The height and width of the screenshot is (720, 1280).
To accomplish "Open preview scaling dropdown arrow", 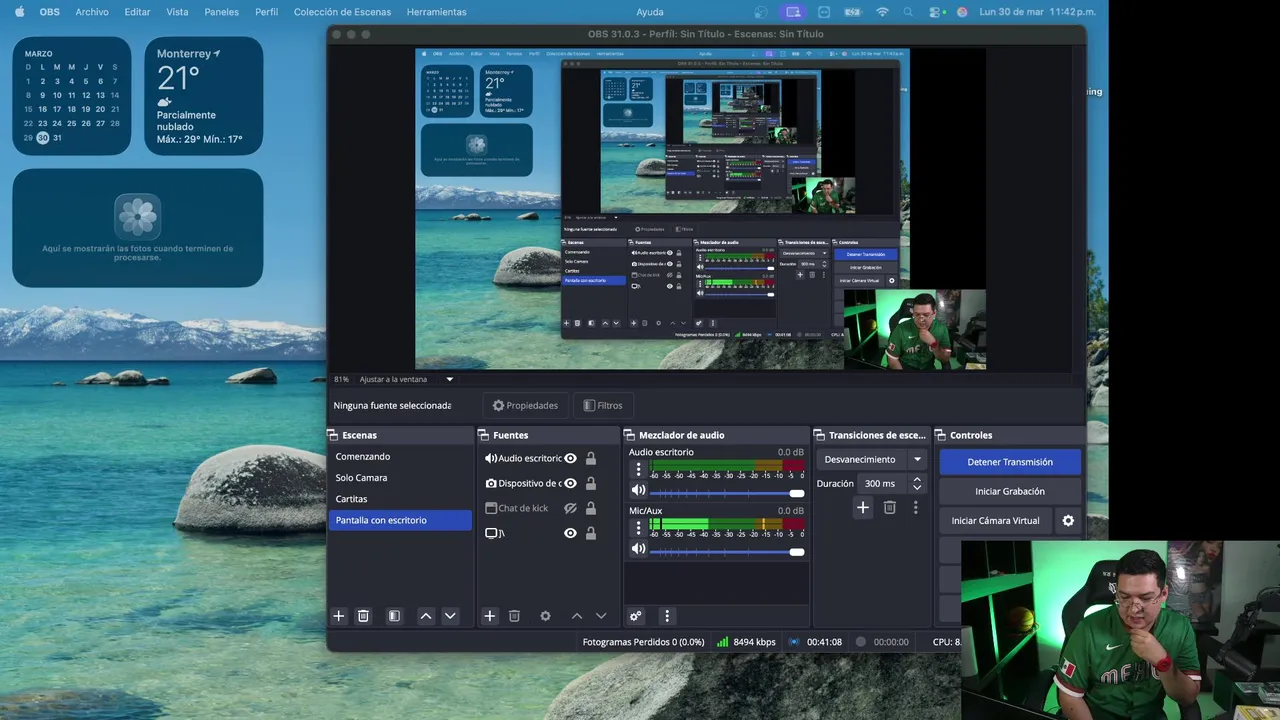I will point(449,379).
